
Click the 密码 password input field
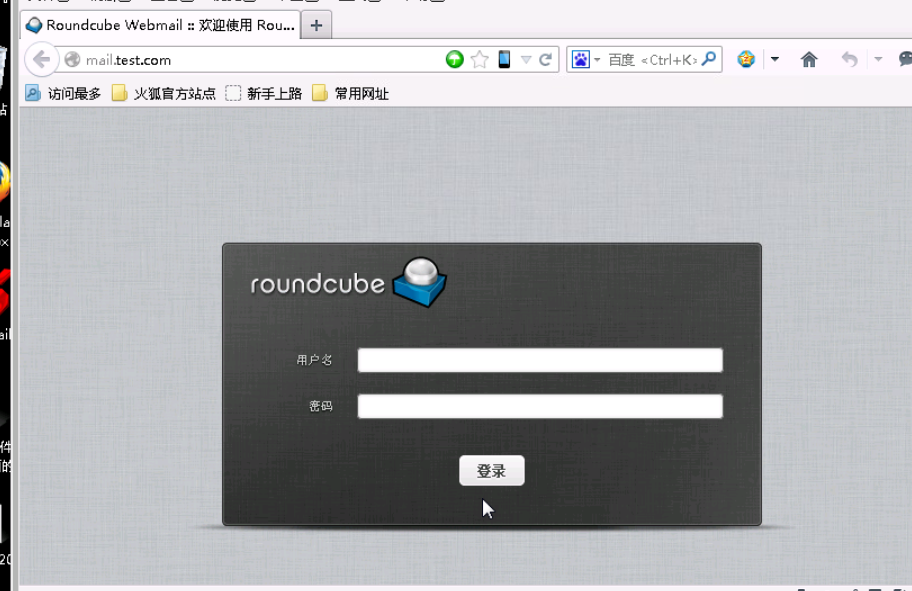coord(540,406)
